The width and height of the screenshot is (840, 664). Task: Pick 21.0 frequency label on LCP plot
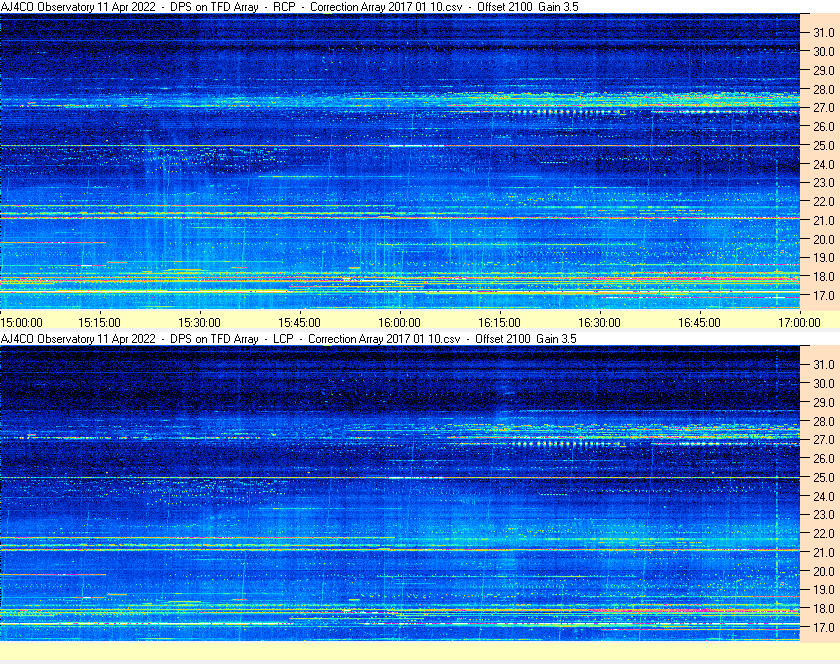coord(824,552)
